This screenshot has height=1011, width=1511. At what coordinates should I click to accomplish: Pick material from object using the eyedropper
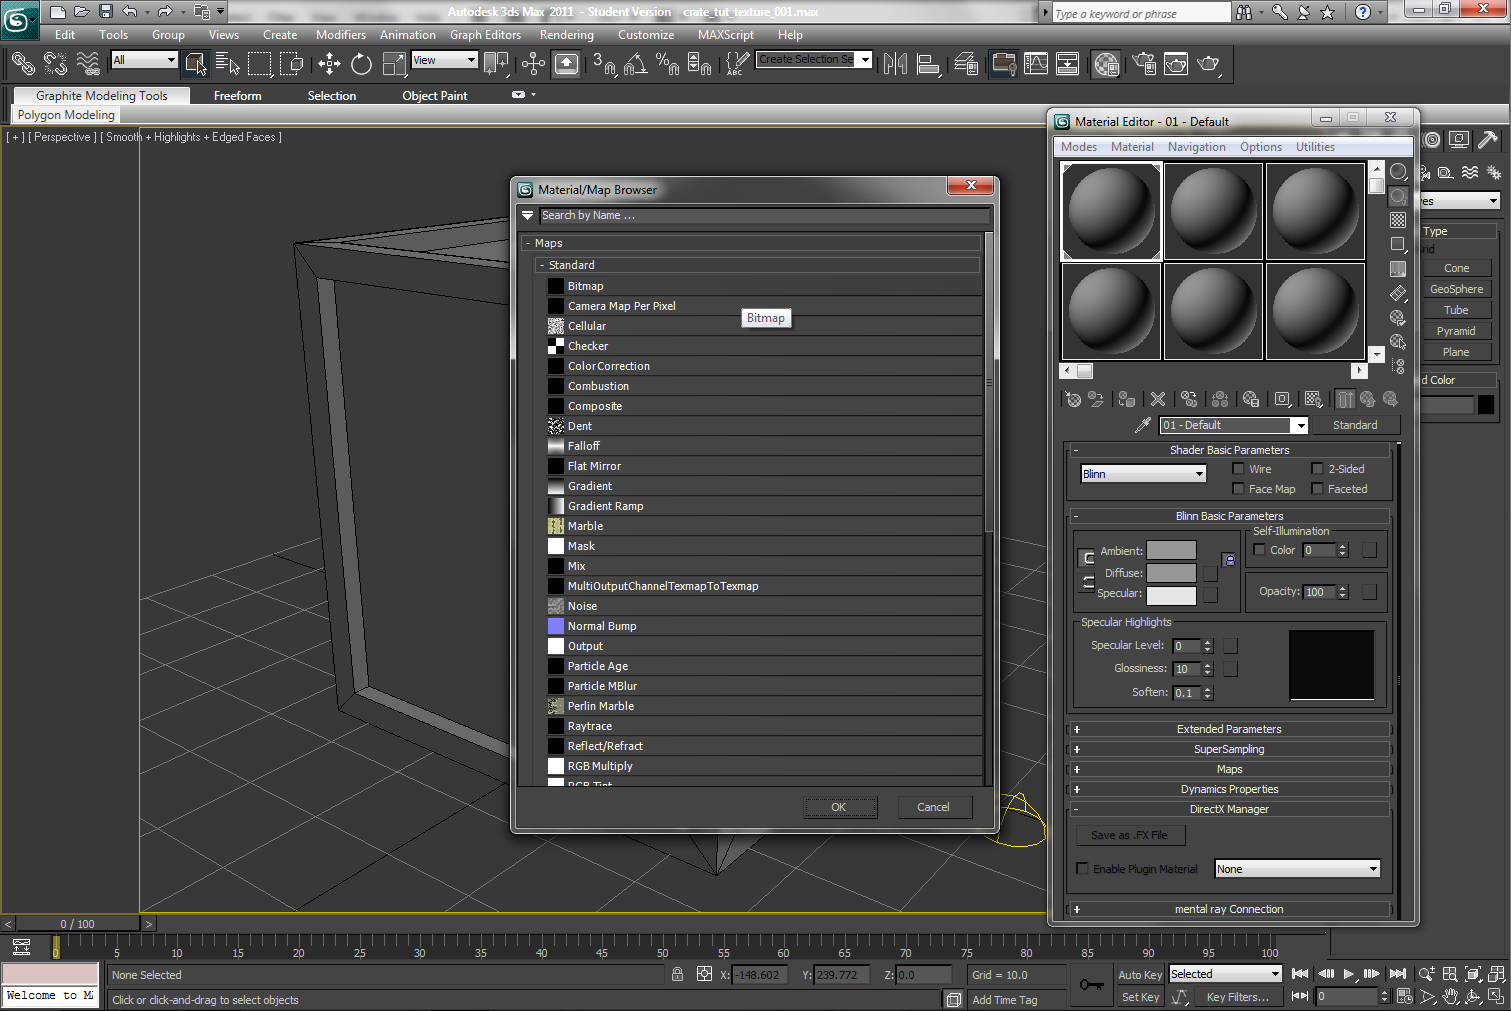(1143, 425)
